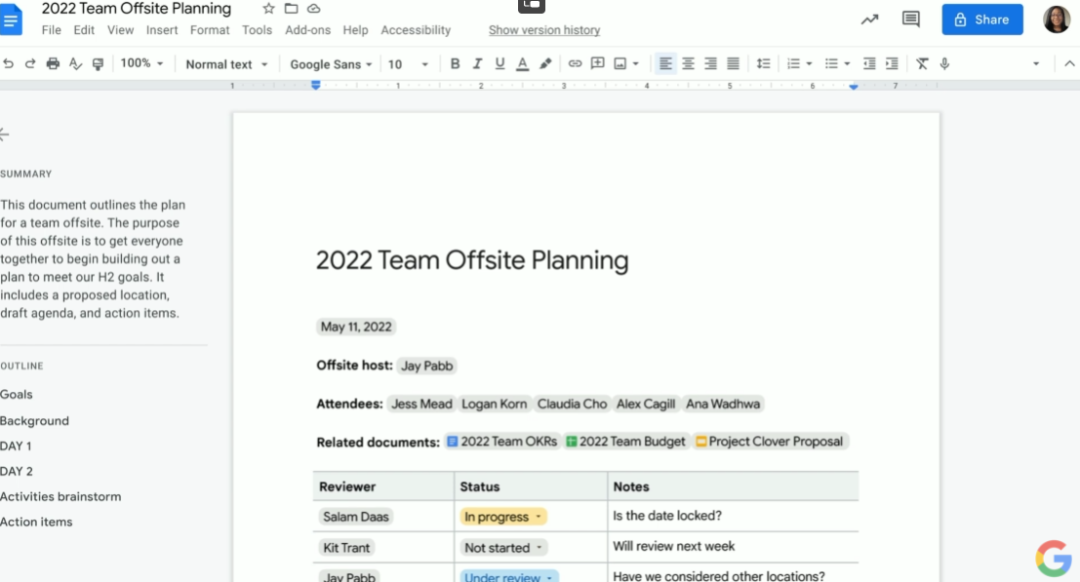1080x582 pixels.
Task: Open the editing mode dropdown arrow
Action: point(1036,64)
